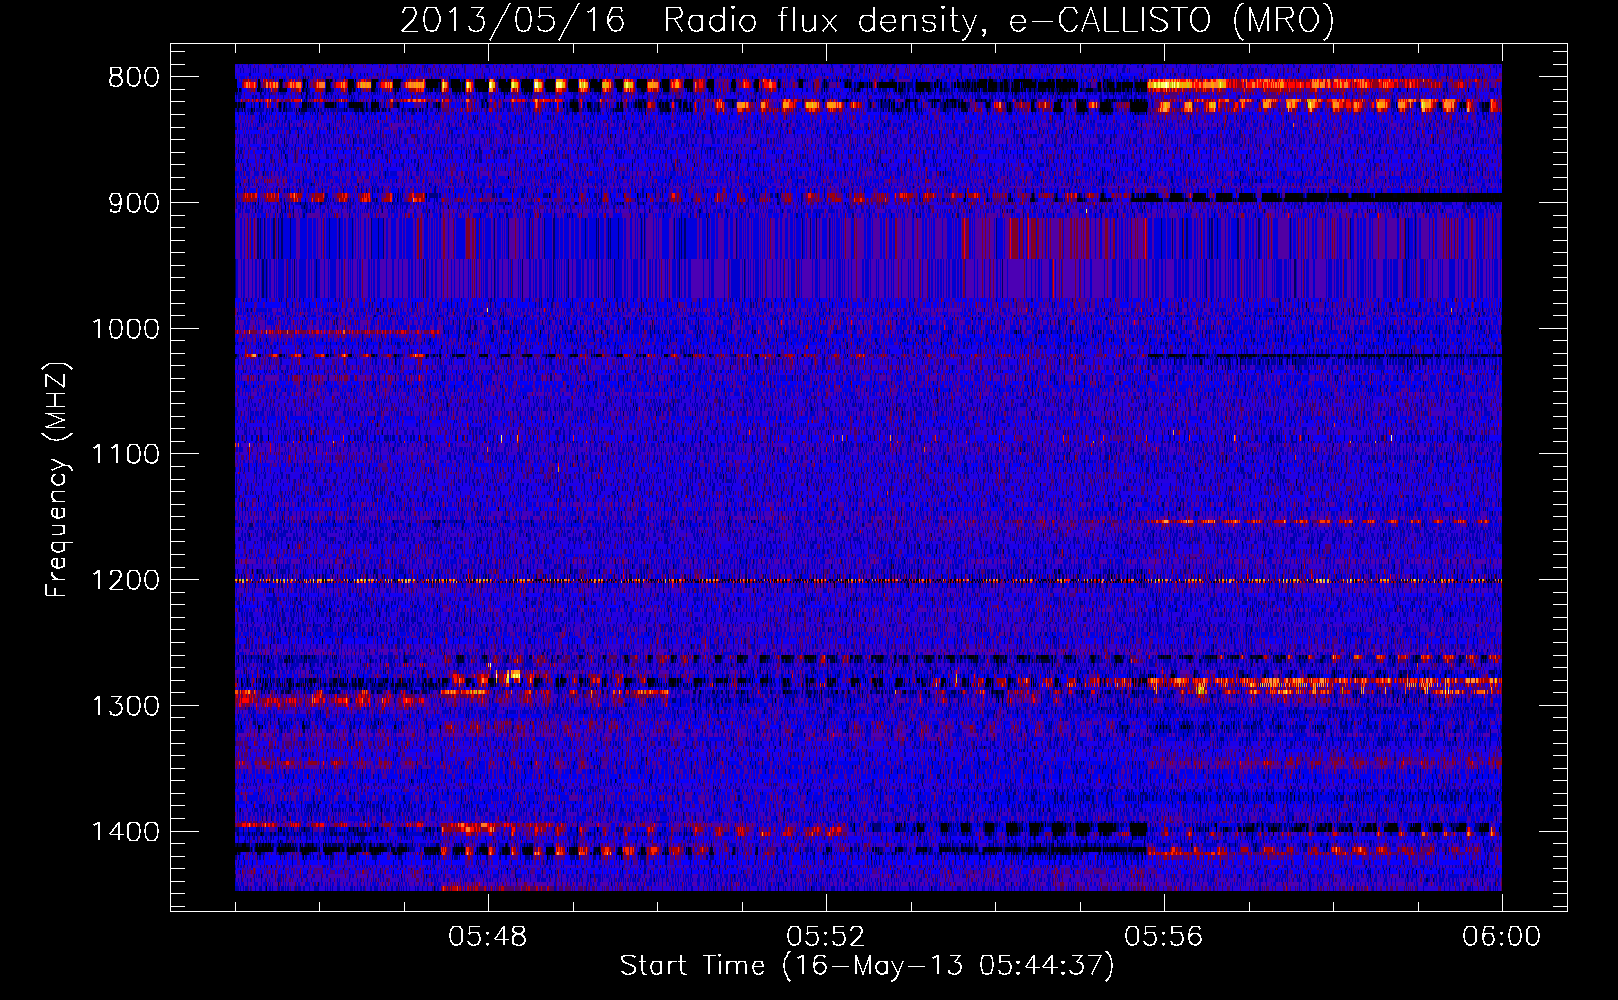Select the 1300 frequency tick label
Image resolution: width=1618 pixels, height=1000 pixels.
(125, 707)
